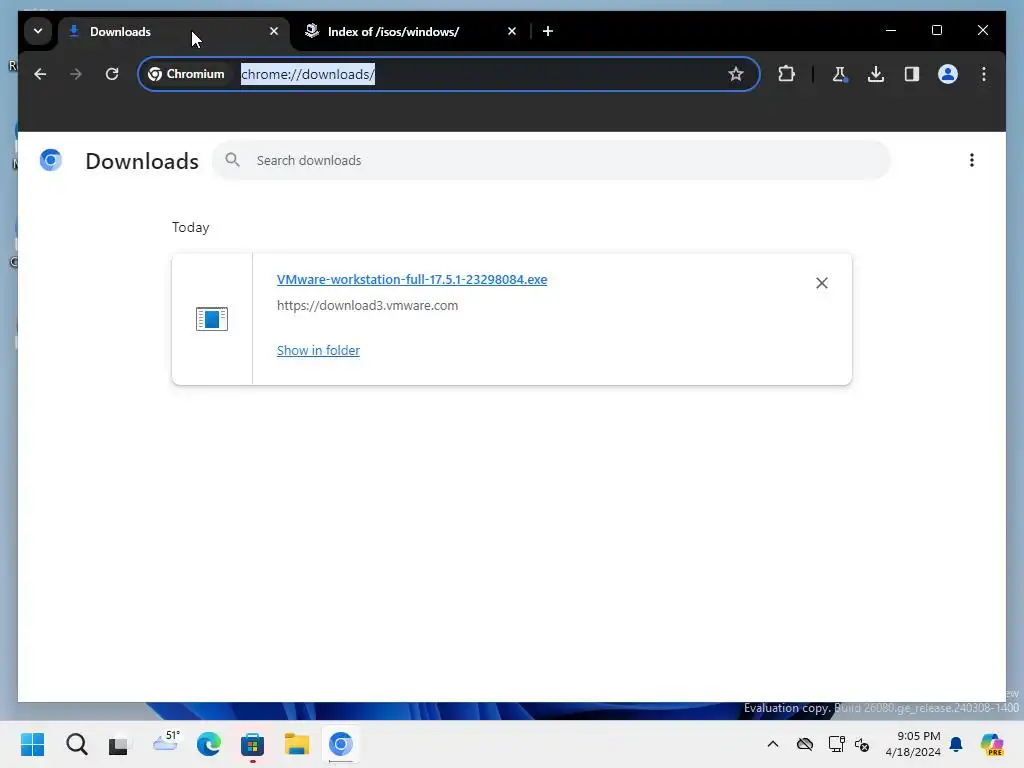
Task: Click the Search downloads field
Action: coord(551,161)
